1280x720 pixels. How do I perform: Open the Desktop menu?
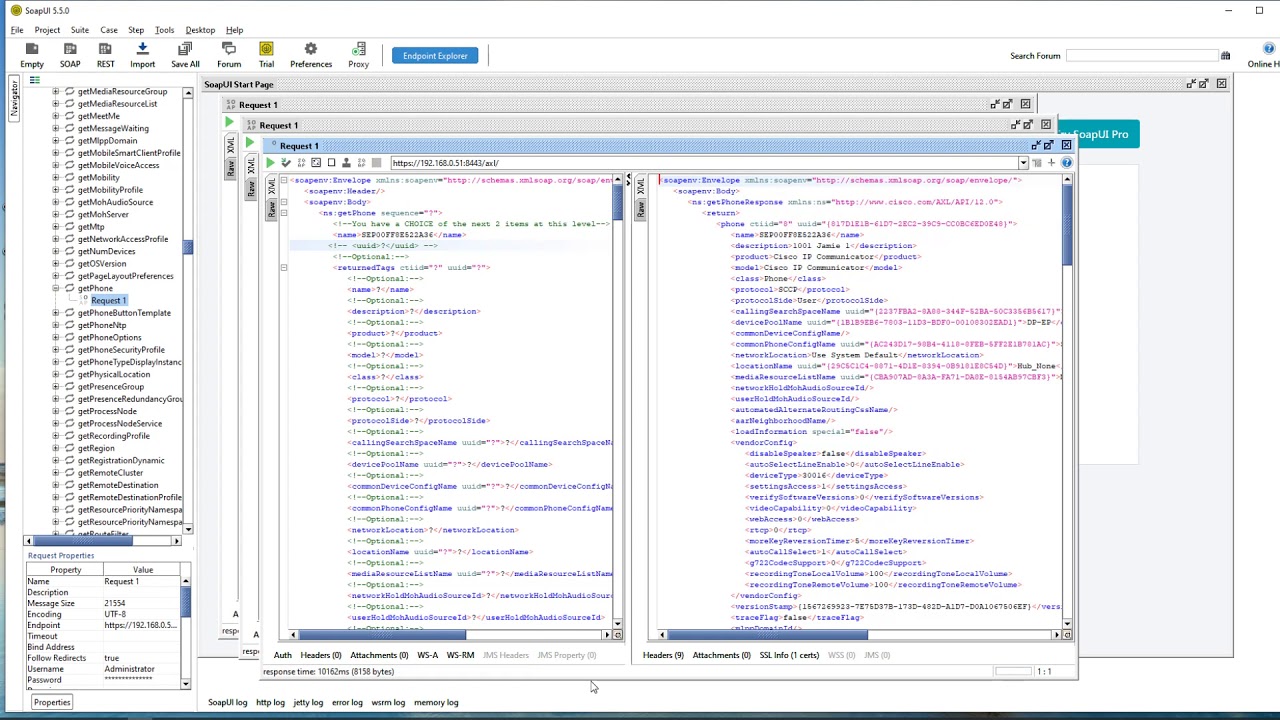[x=200, y=30]
